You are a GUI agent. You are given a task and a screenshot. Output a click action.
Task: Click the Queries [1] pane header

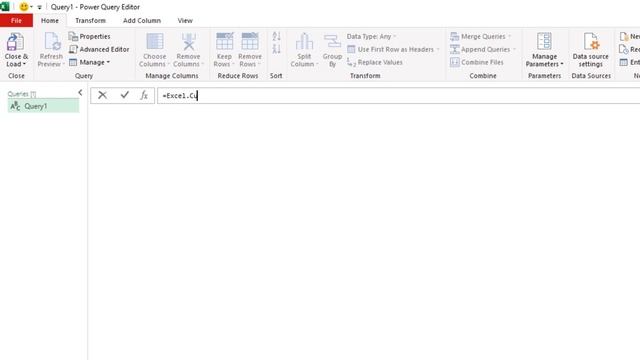[22, 94]
